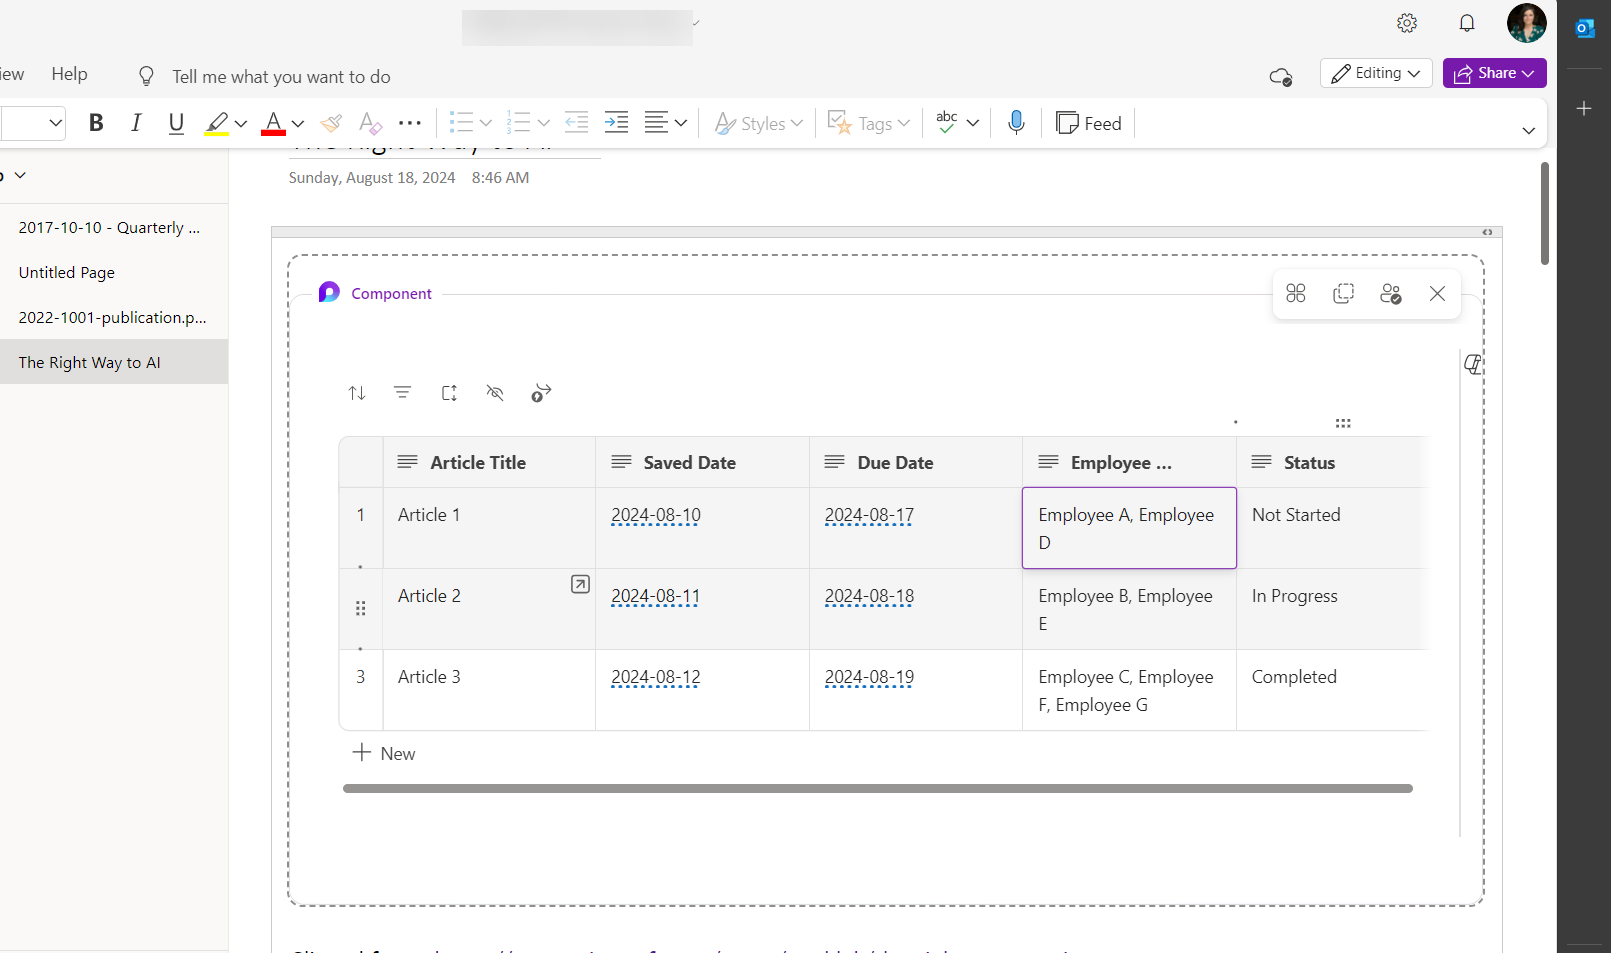The width and height of the screenshot is (1611, 953).
Task: Adjust row height of the Loop table
Action: pyautogui.click(x=449, y=392)
